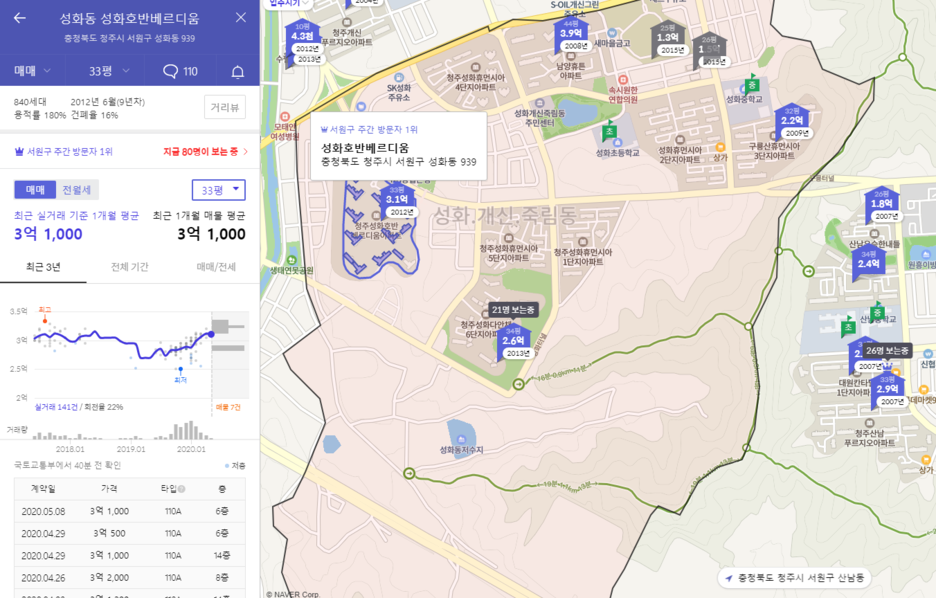Click the apartment name in the map popup

tap(365, 147)
